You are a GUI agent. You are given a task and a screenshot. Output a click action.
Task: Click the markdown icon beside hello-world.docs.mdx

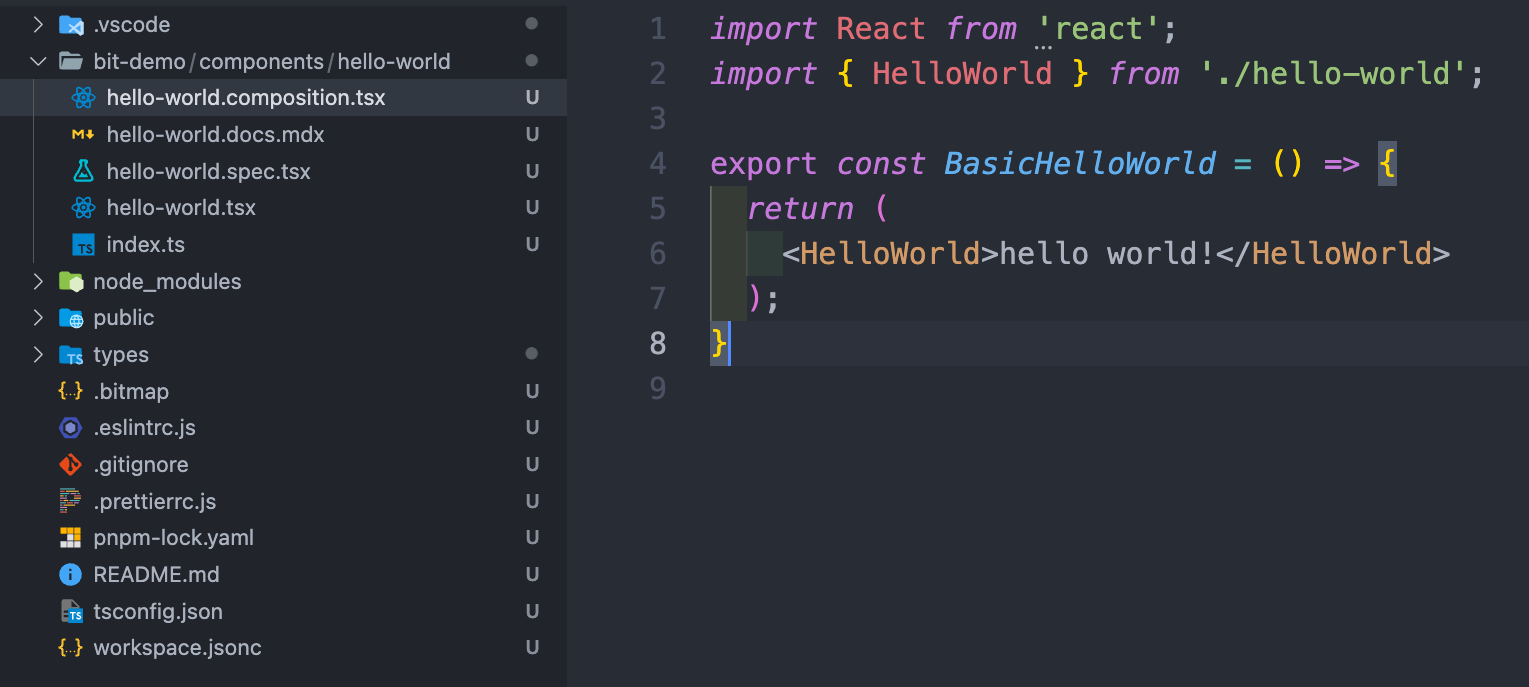(x=84, y=135)
